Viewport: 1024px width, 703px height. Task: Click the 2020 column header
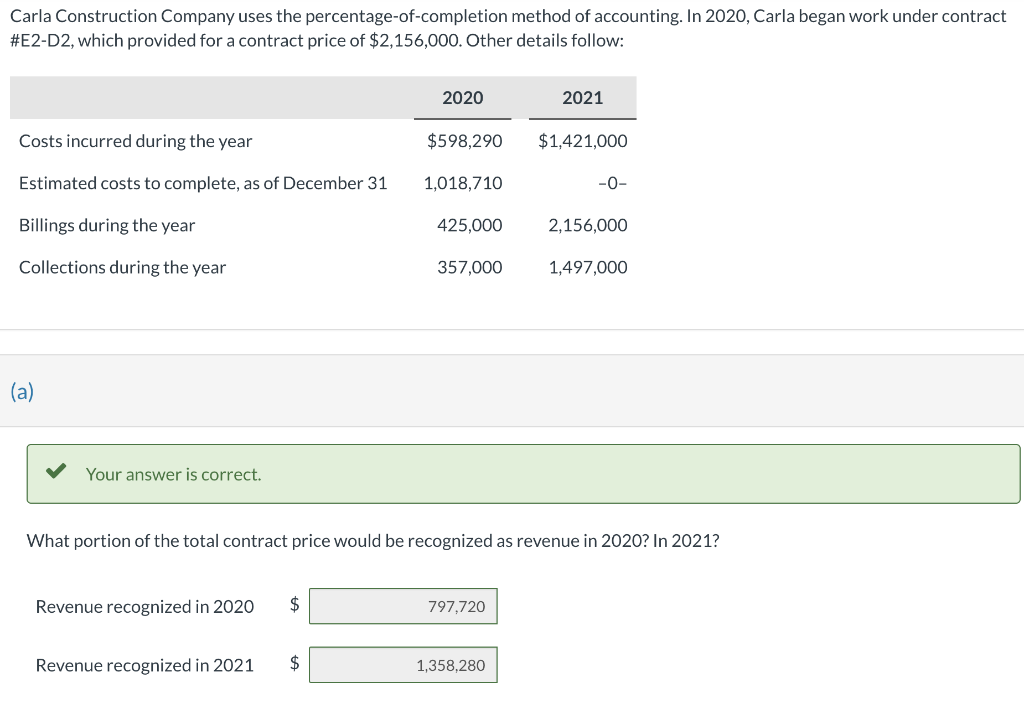(462, 97)
